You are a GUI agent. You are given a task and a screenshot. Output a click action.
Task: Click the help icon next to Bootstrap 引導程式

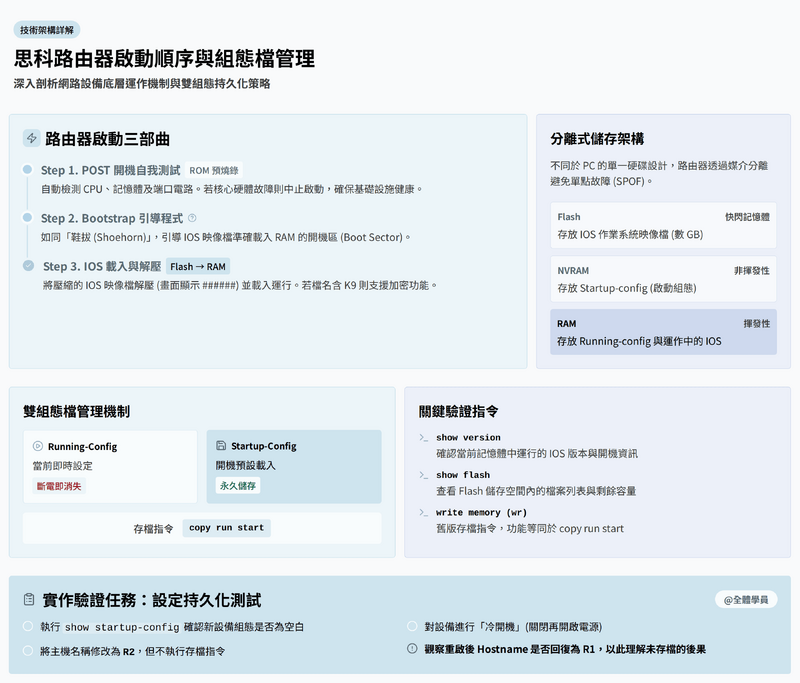click(x=192, y=218)
